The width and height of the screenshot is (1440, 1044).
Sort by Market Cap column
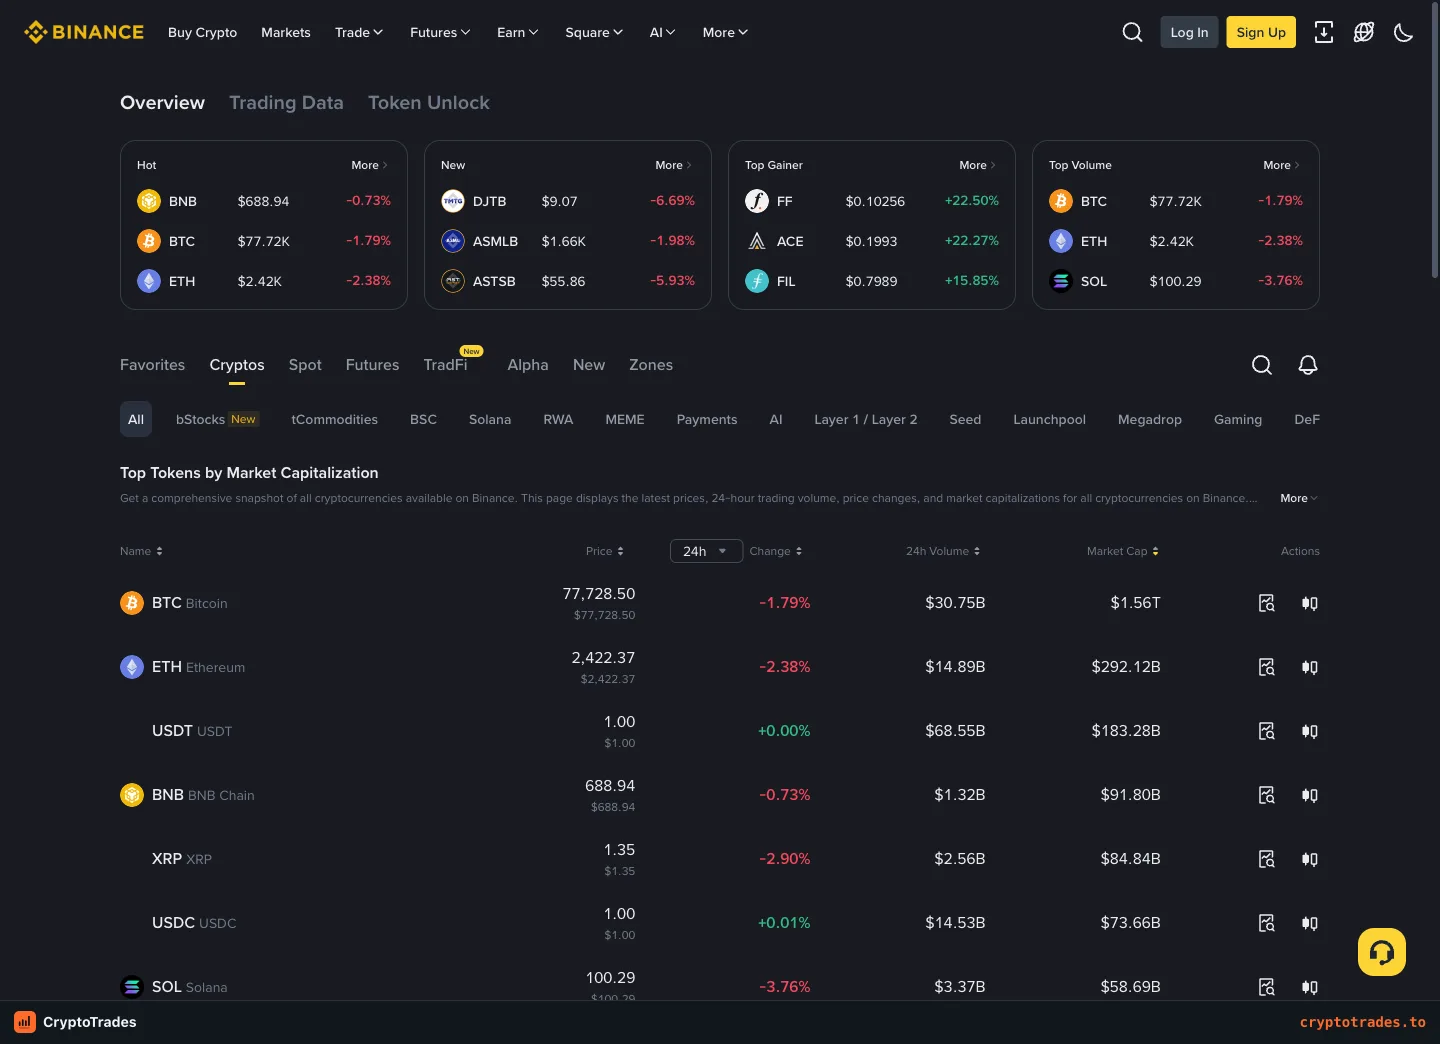[x=1123, y=551]
